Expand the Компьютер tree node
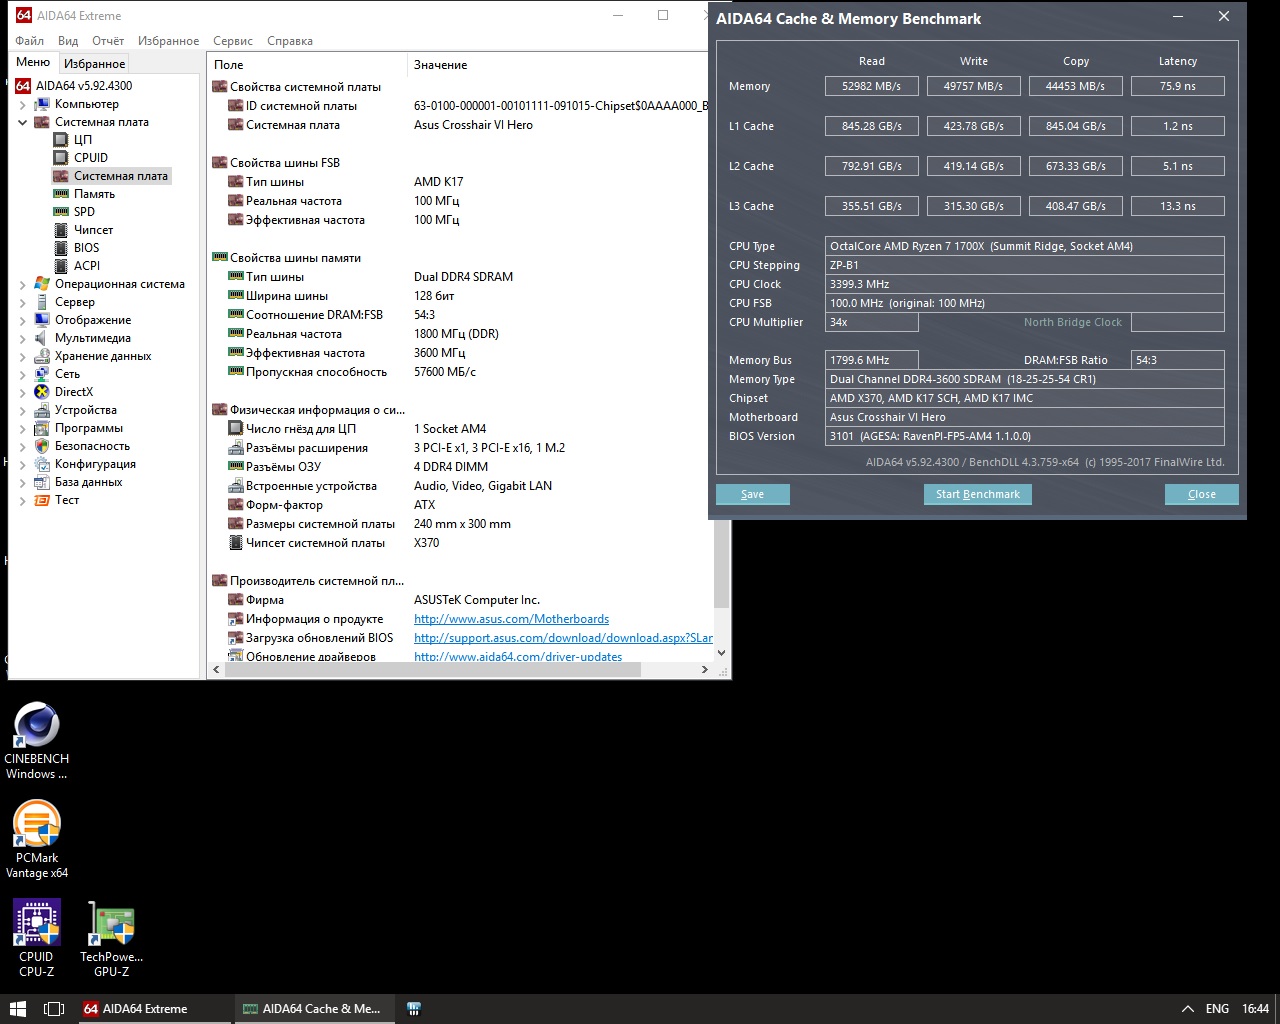 [x=23, y=104]
